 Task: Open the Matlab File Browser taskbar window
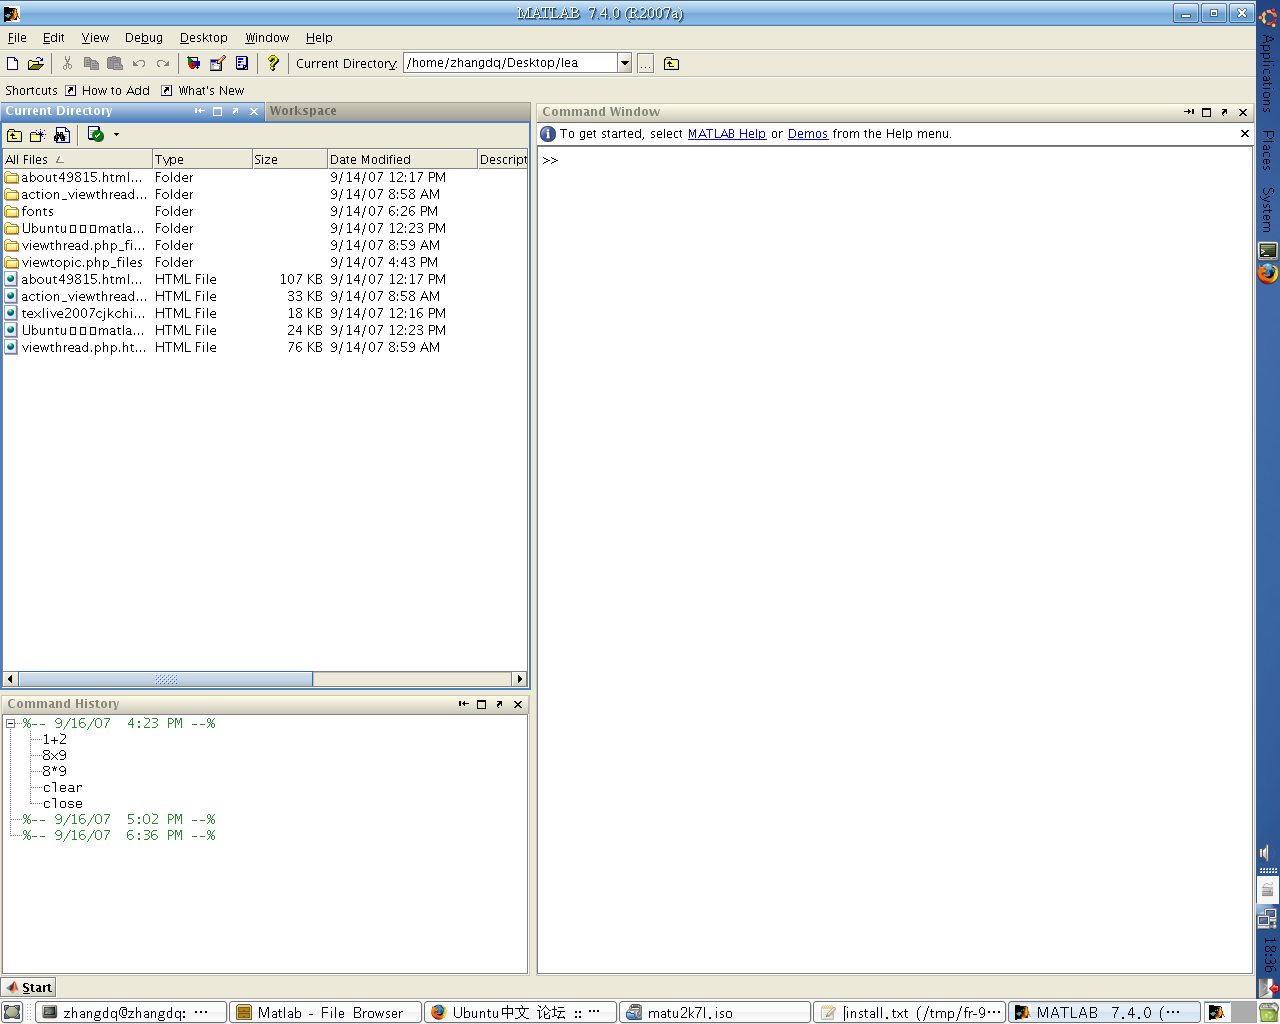pos(326,1012)
